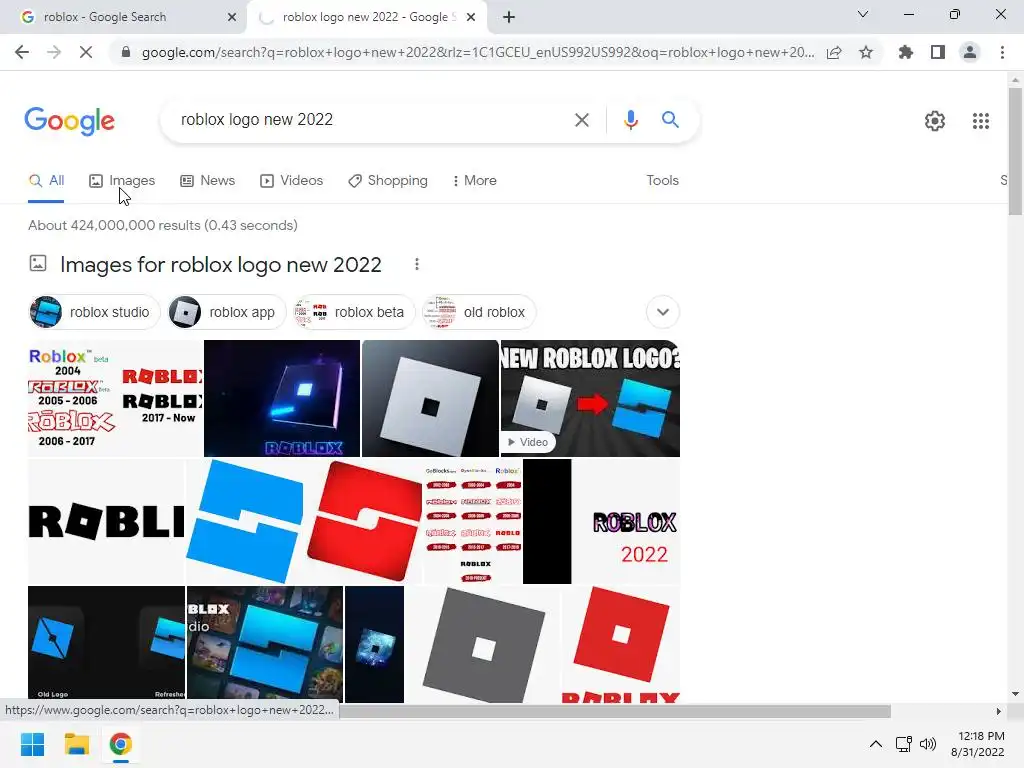Close the 'roblox - Google Search' tab
This screenshot has width=1024, height=768.
(232, 17)
